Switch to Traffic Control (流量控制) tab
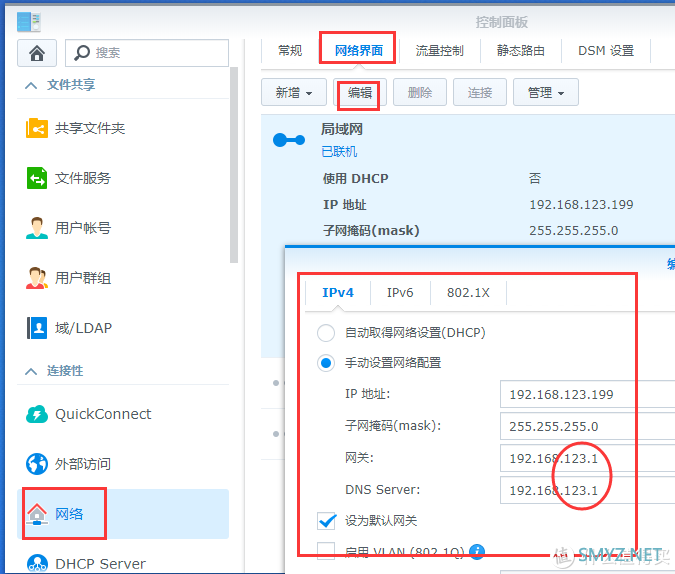The height and width of the screenshot is (574, 675). tap(440, 51)
